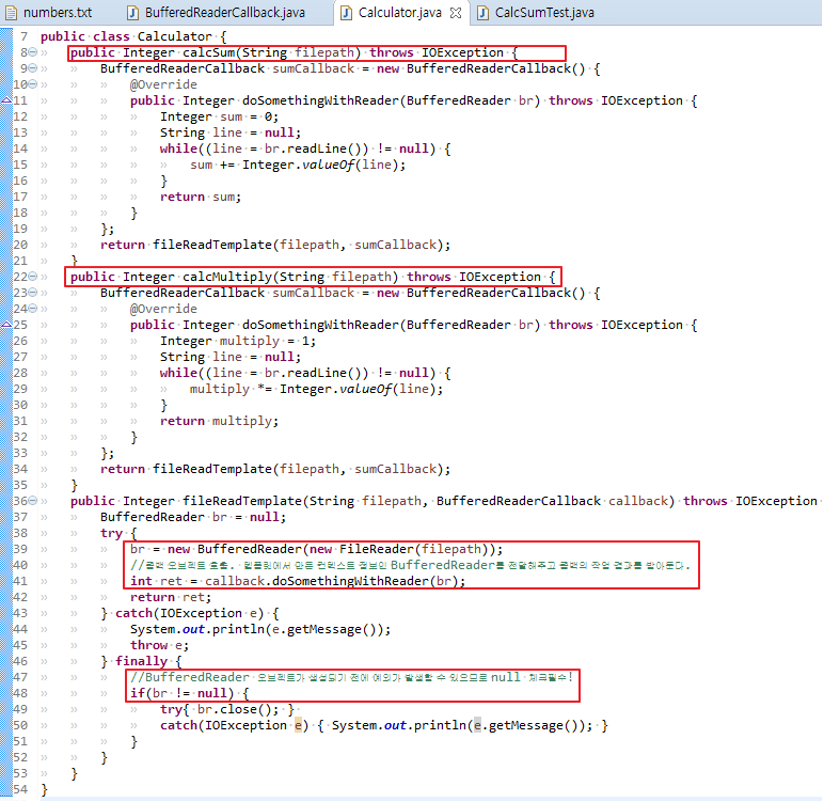Screen dimensions: 822x801
Task: Click the Calculator.java file icon
Action: pyautogui.click(x=346, y=13)
